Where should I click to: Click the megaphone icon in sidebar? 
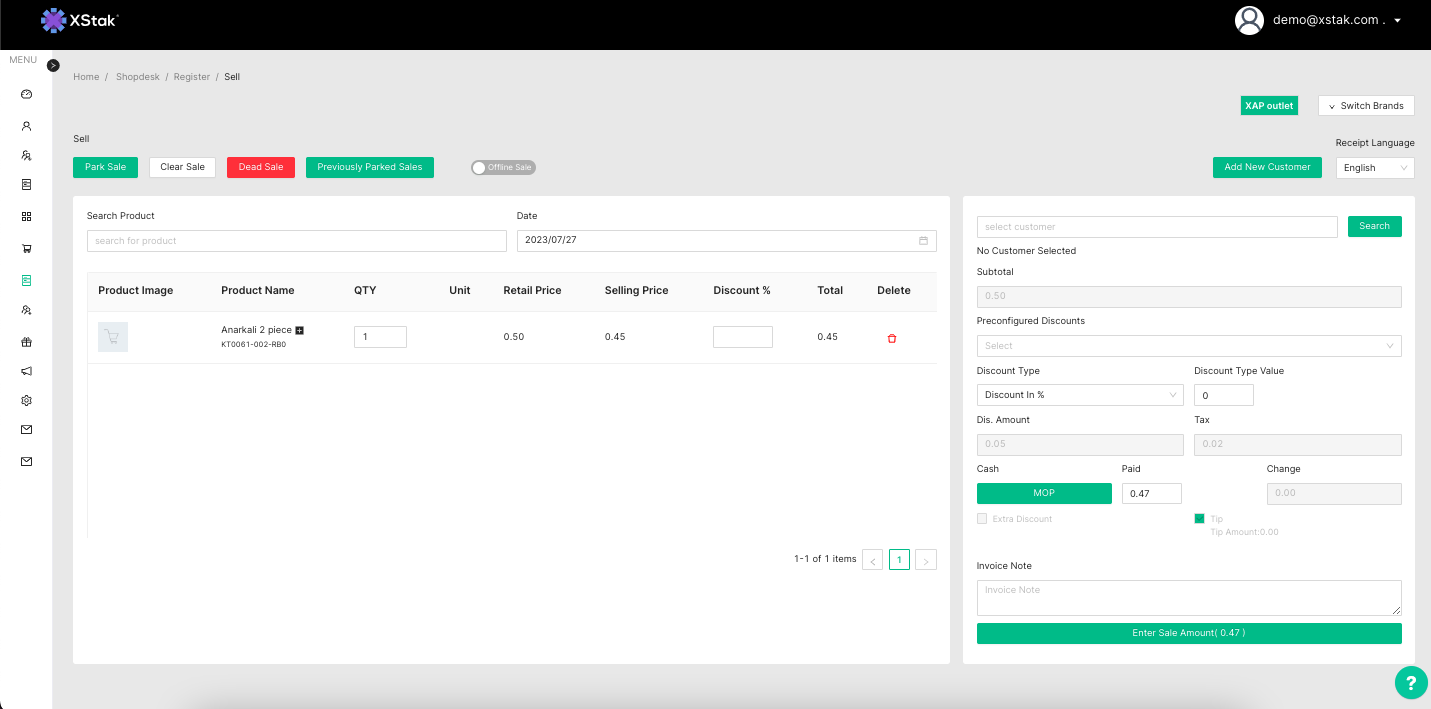(27, 371)
